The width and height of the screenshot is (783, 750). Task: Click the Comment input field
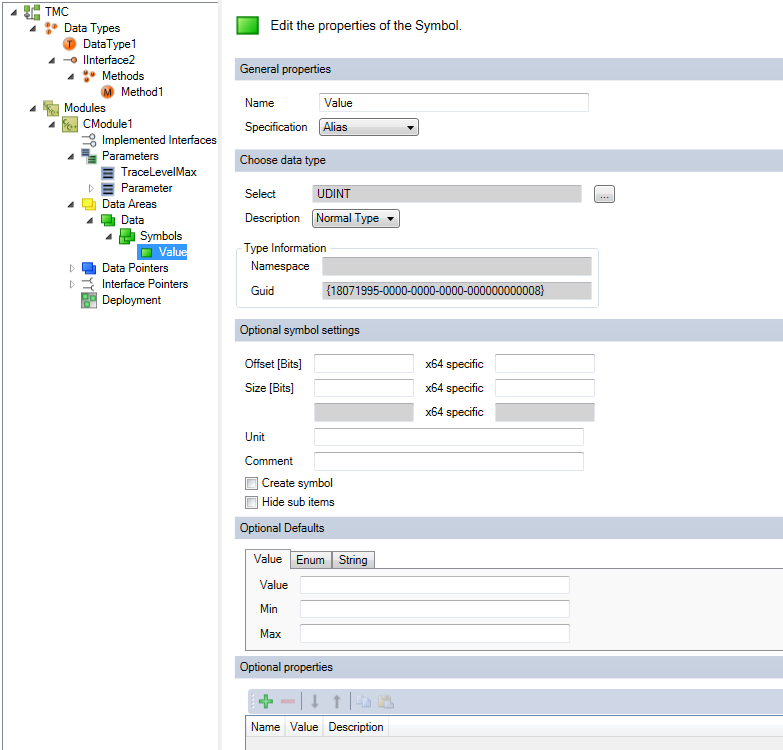point(448,461)
